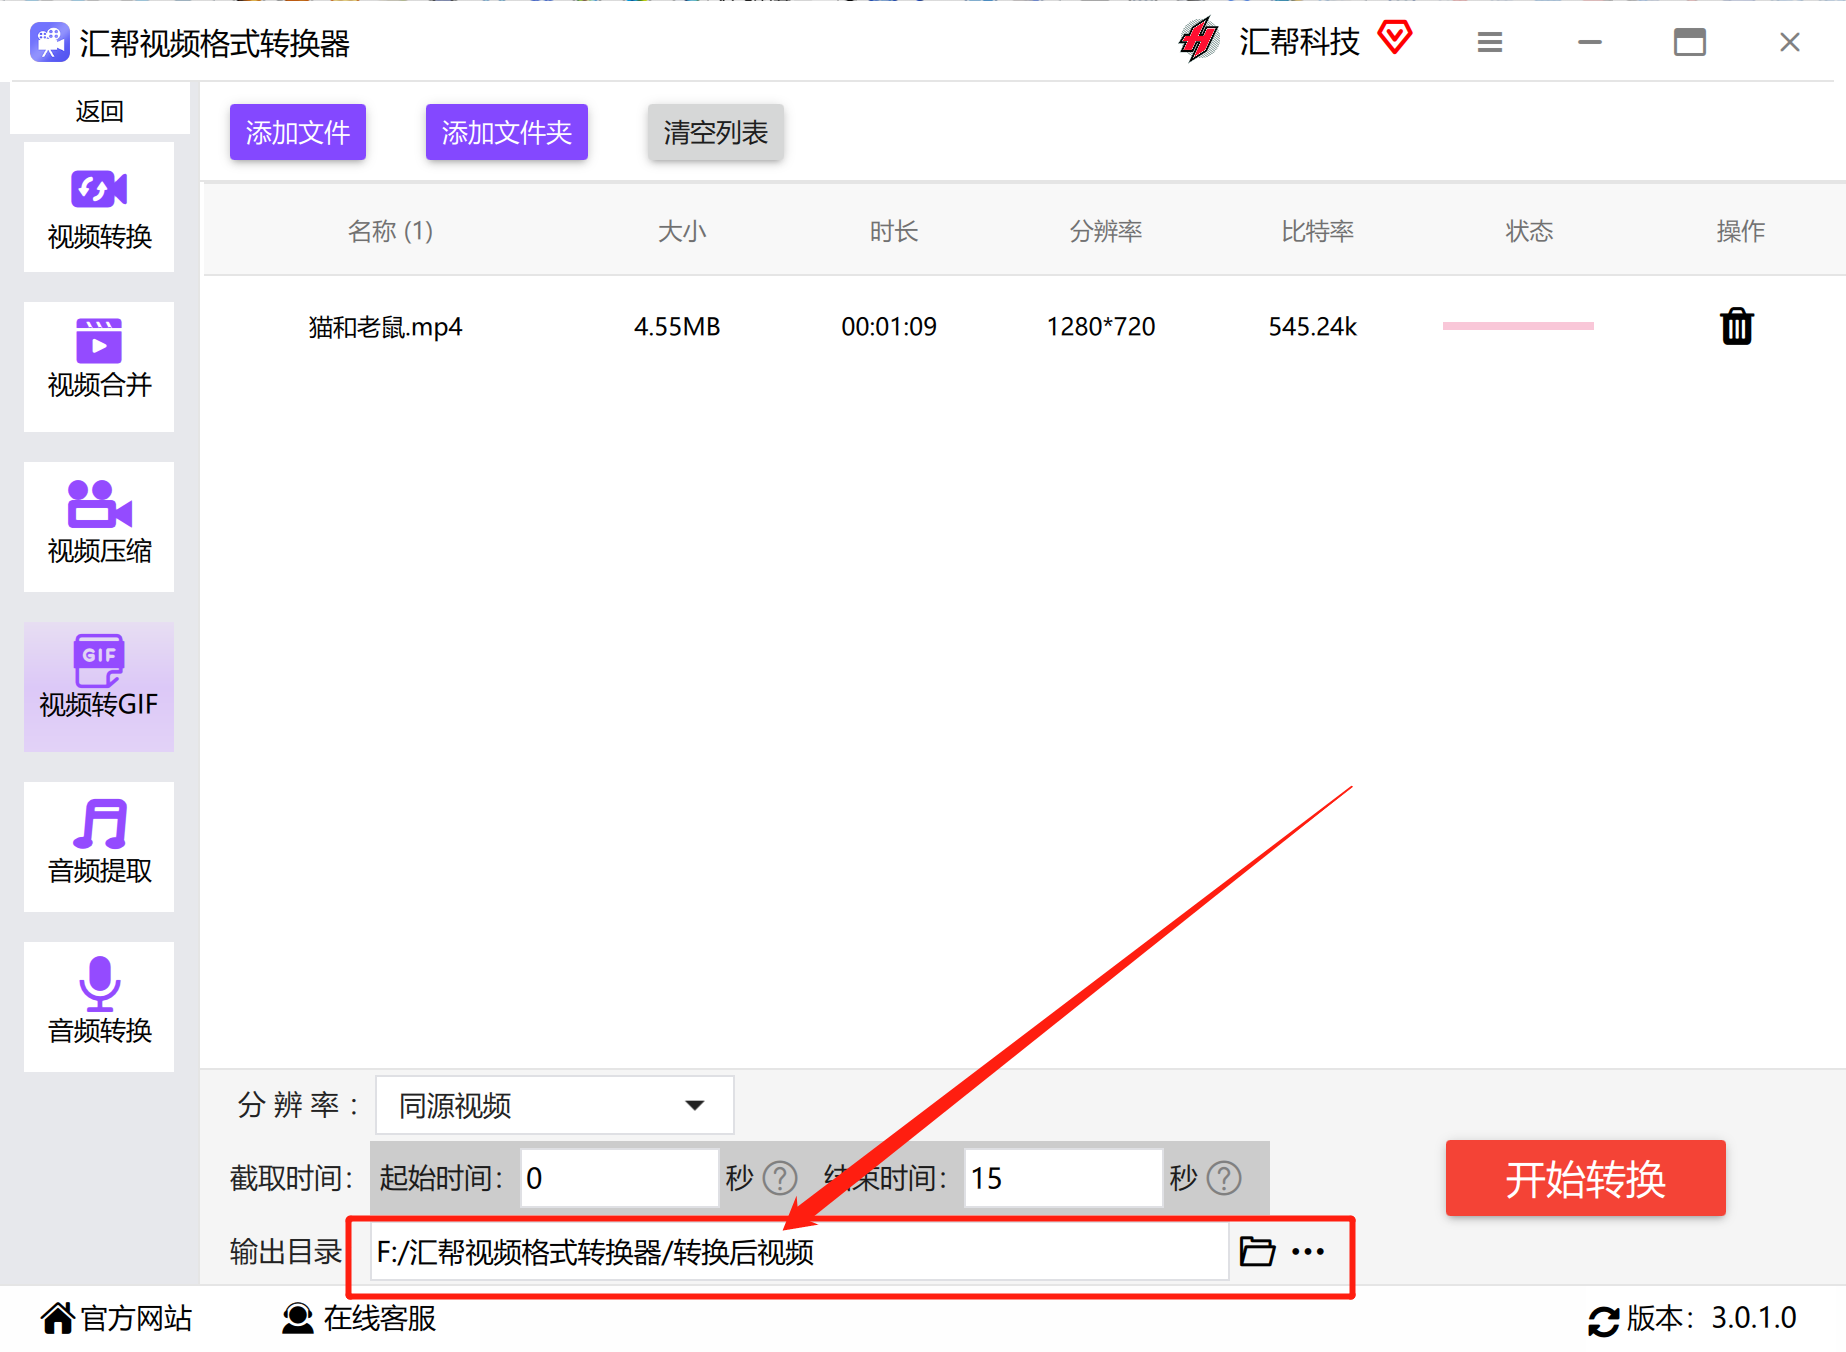Check for updates via 版本 refresh icon

[1603, 1321]
